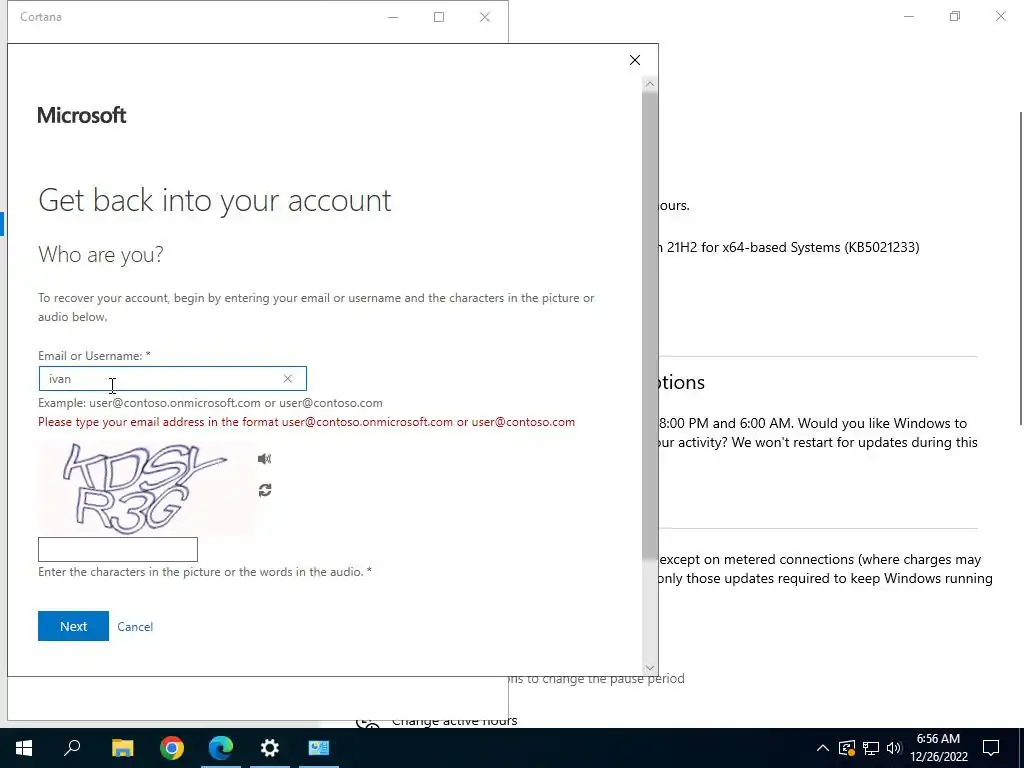Show hidden system tray icons
The image size is (1024, 768).
click(823, 748)
